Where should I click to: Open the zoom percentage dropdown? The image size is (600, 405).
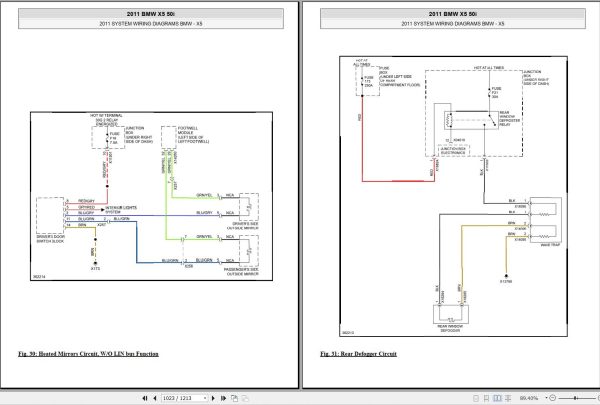point(546,398)
